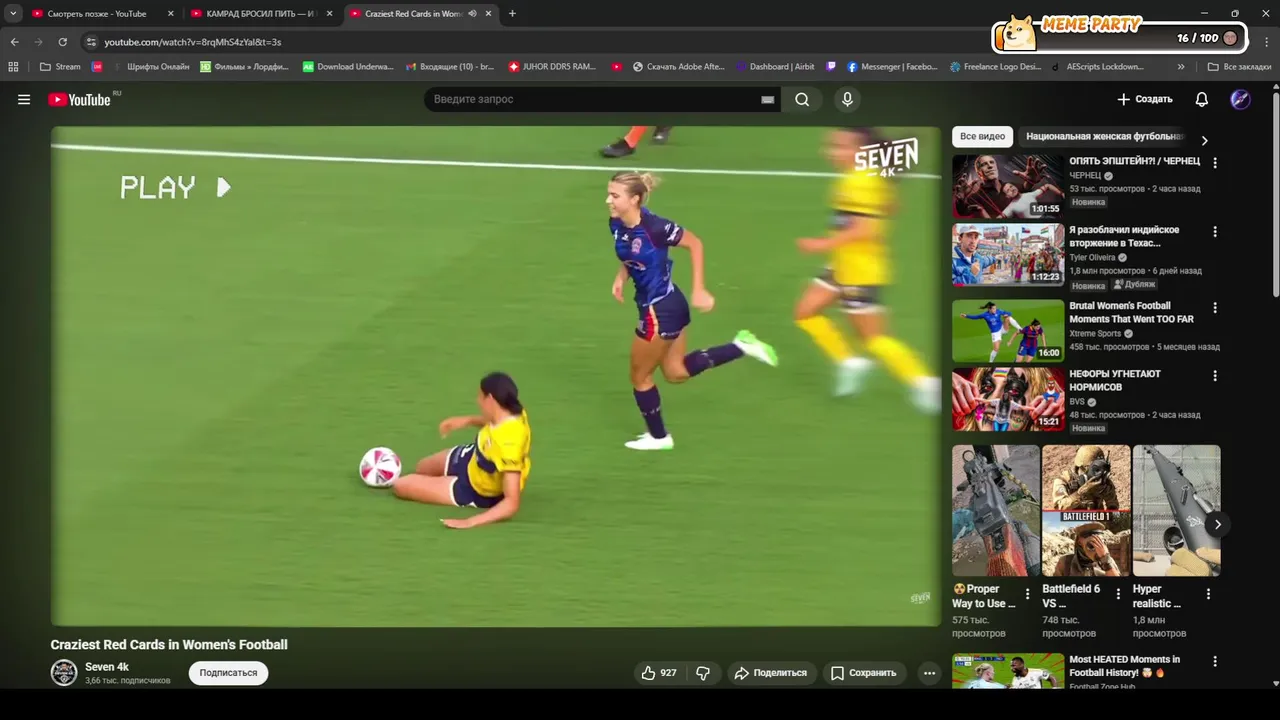The image size is (1280, 720).
Task: Open options for Brutal Women's Football video
Action: pos(1215,307)
